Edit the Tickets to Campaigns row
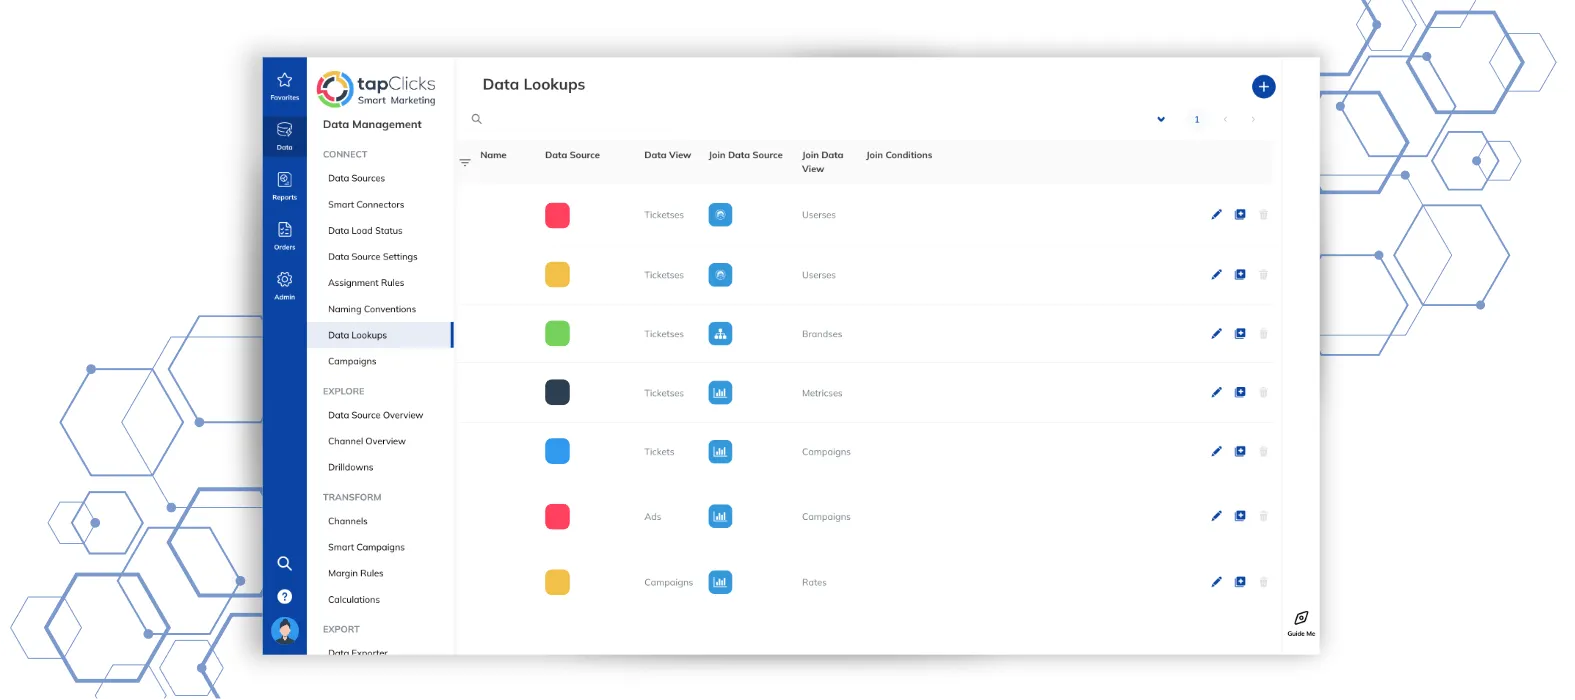Image resolution: width=1575 pixels, height=700 pixels. (1217, 452)
